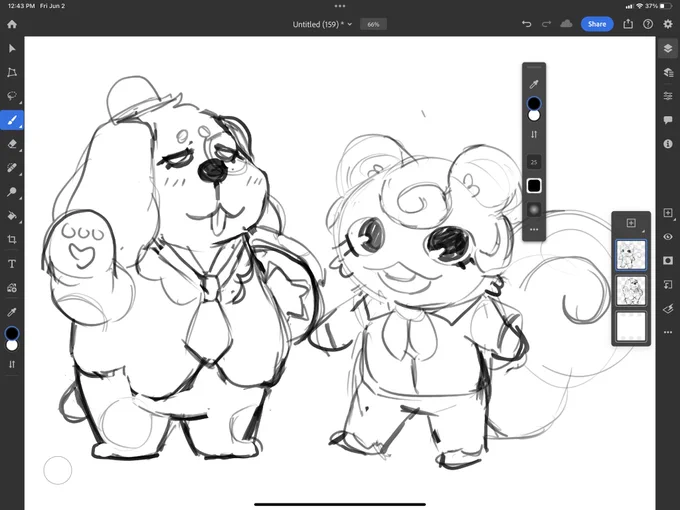Select white background chip in left toolbar

coord(12,346)
